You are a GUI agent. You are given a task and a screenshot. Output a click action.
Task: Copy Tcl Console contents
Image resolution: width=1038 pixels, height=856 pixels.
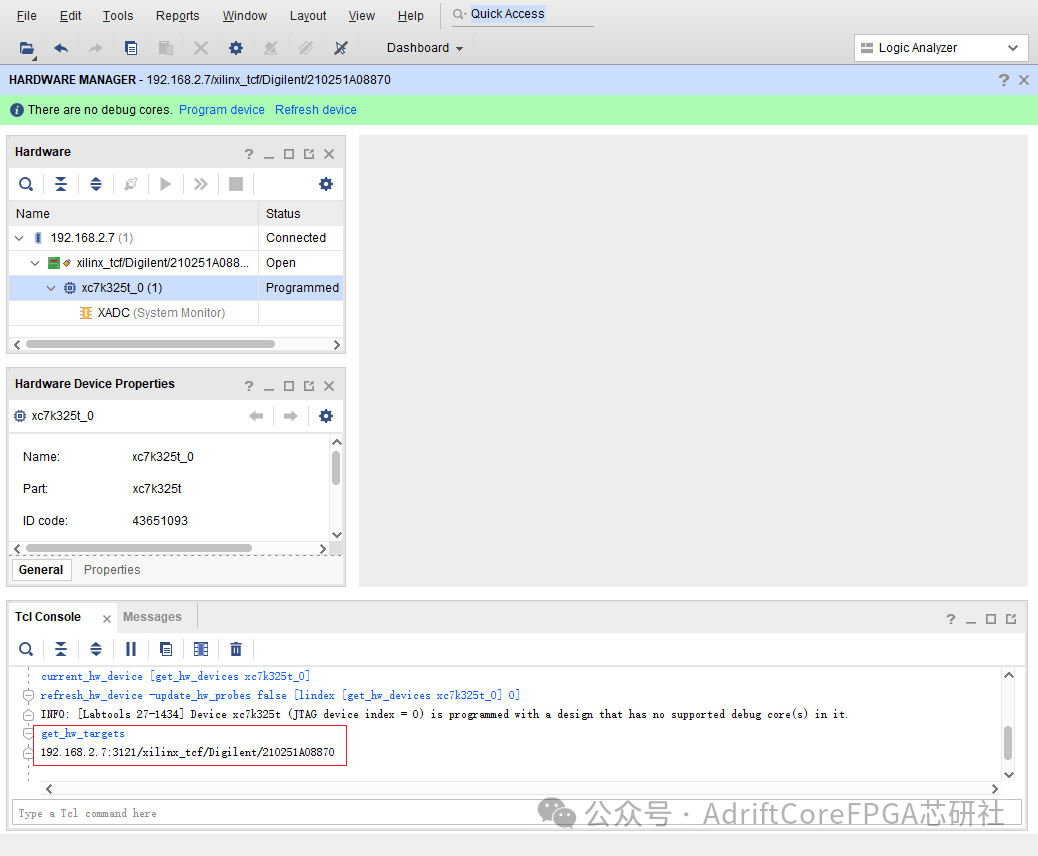click(x=166, y=649)
